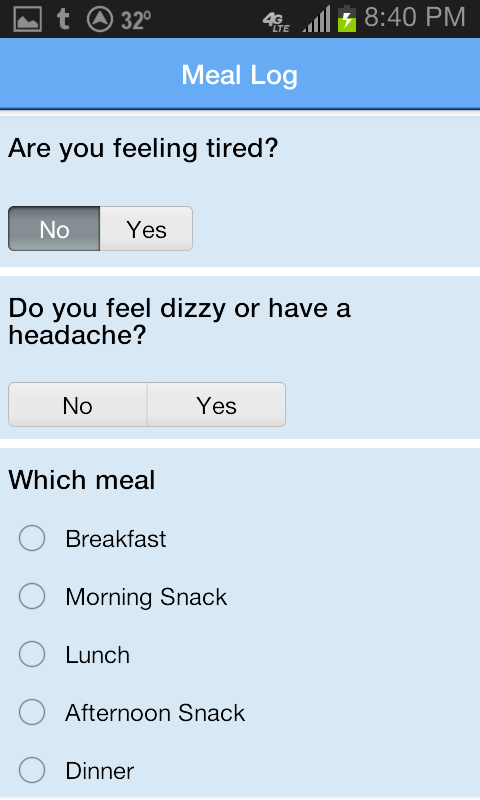The width and height of the screenshot is (480, 800).
Task: Tap the picture notification icon in status bar
Action: (x=27, y=19)
